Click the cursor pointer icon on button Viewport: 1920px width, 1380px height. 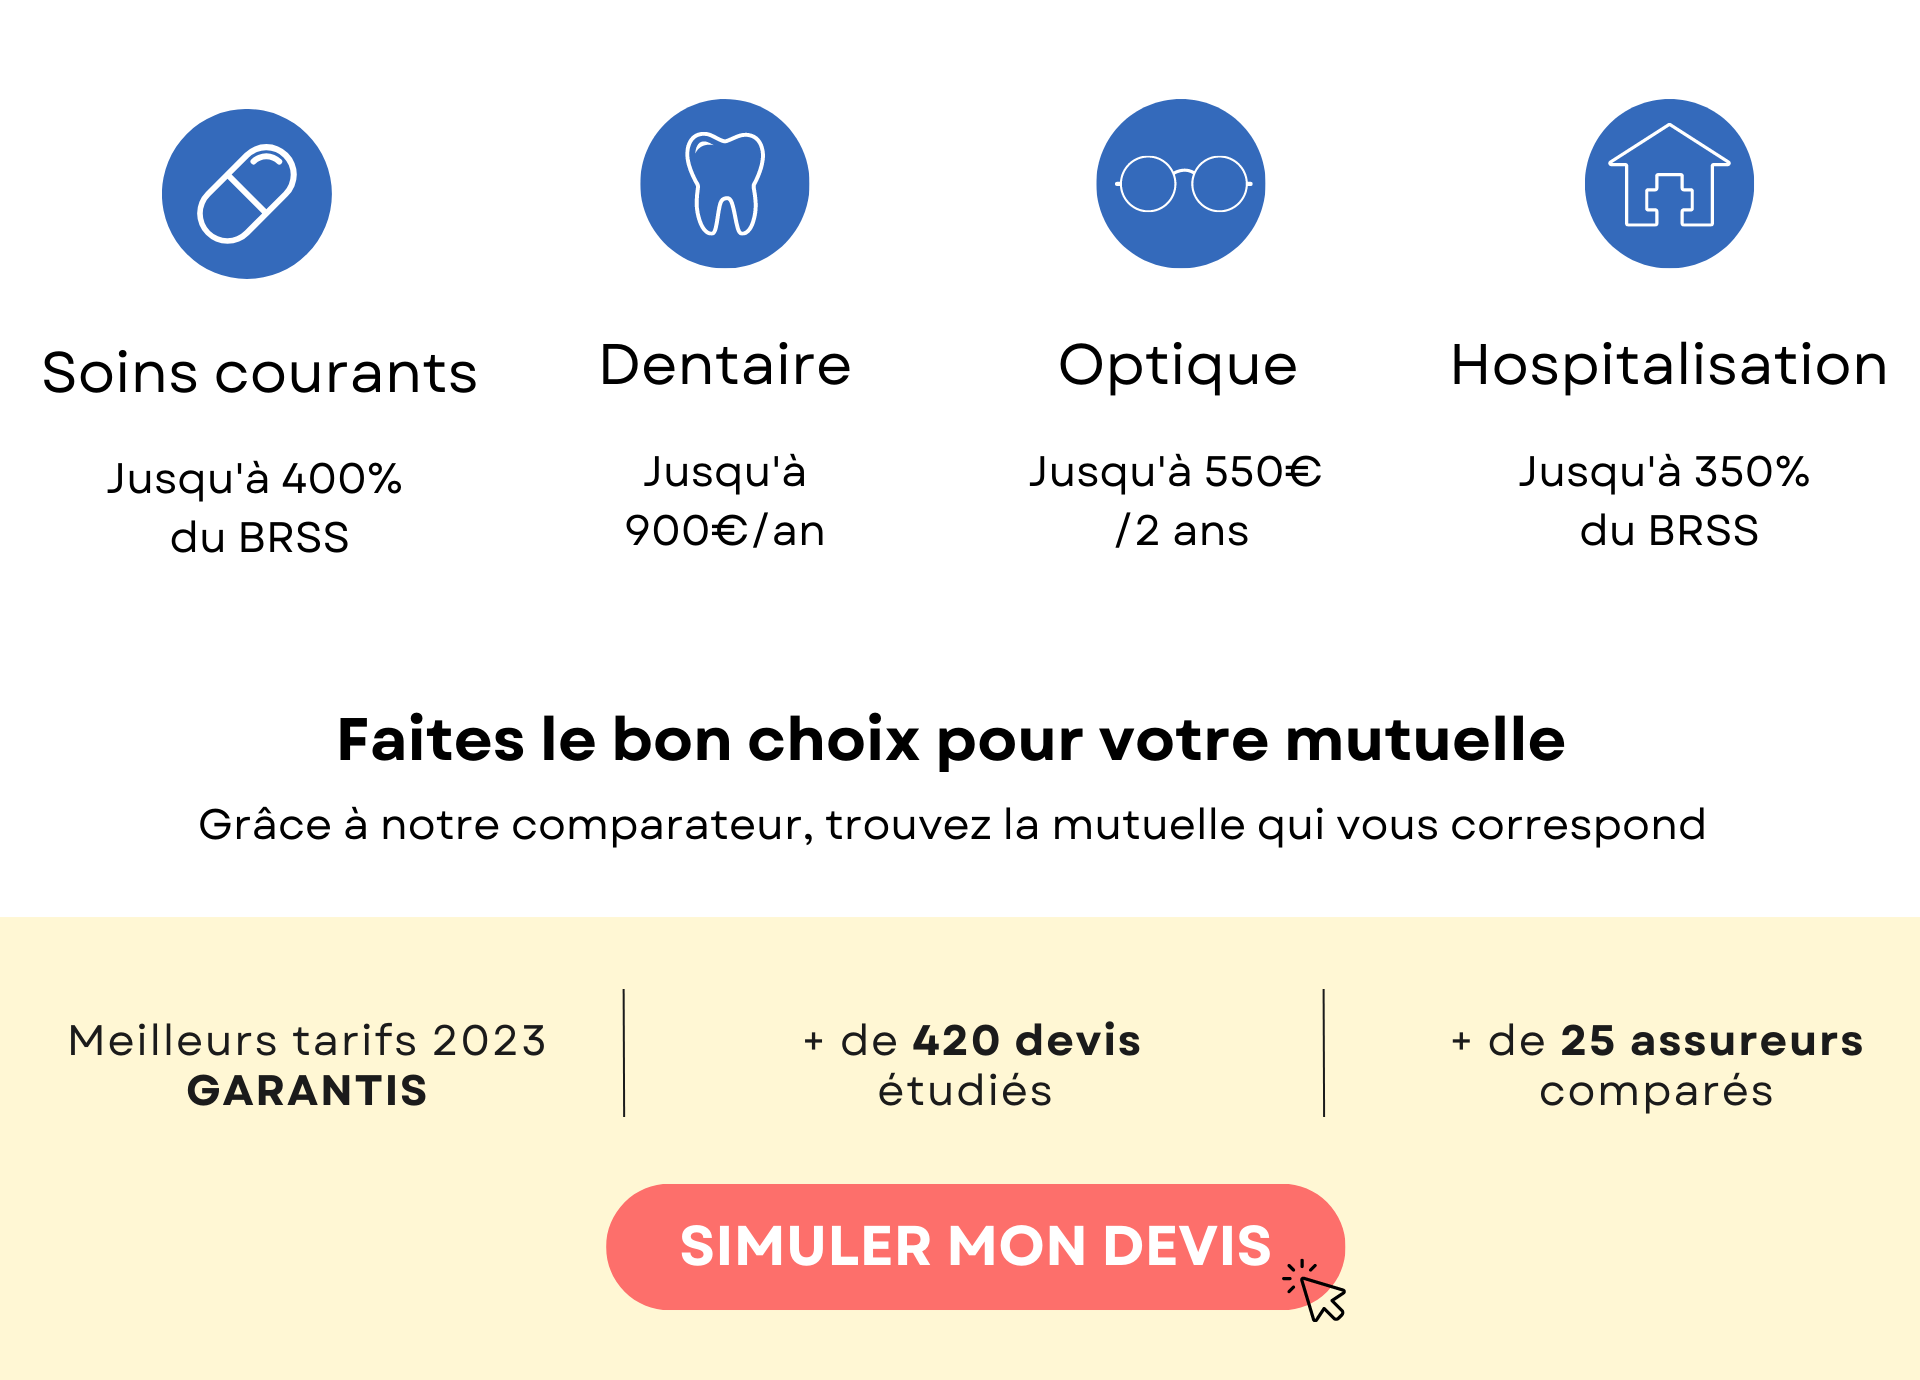(1316, 1291)
